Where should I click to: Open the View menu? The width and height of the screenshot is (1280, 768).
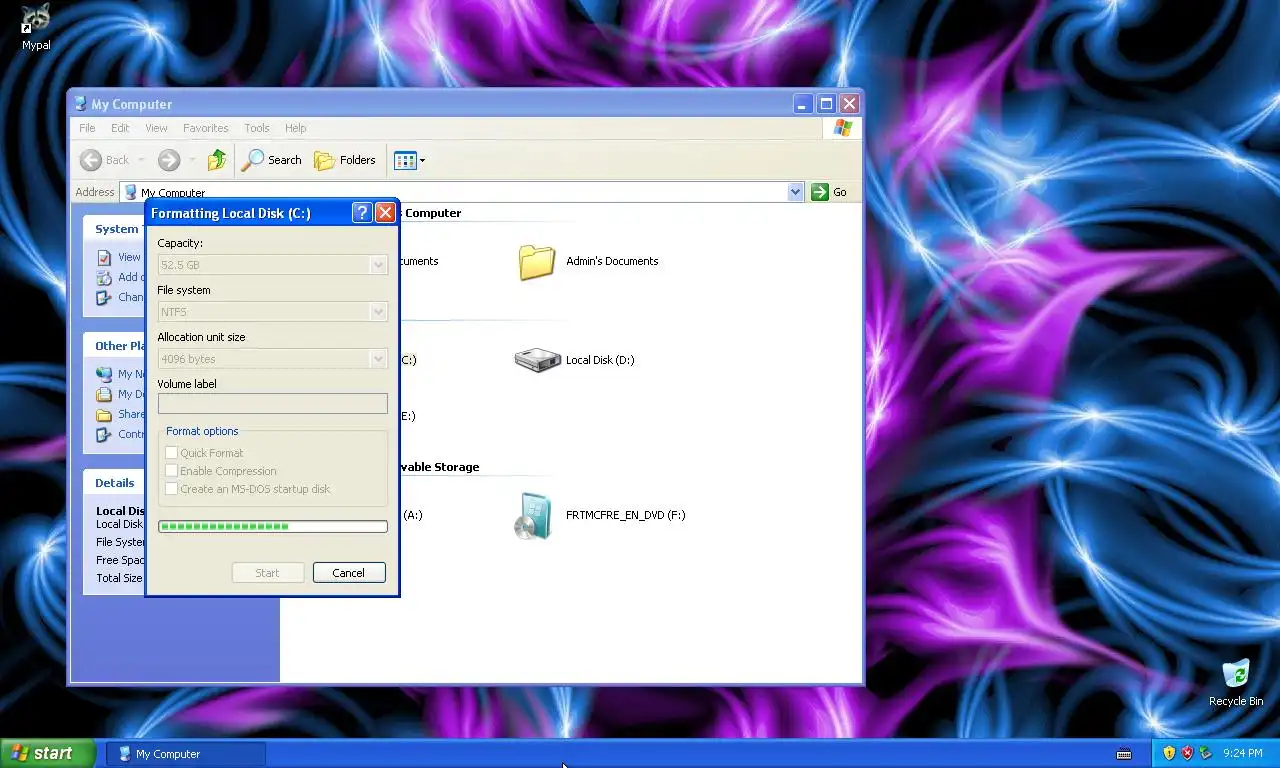[156, 128]
